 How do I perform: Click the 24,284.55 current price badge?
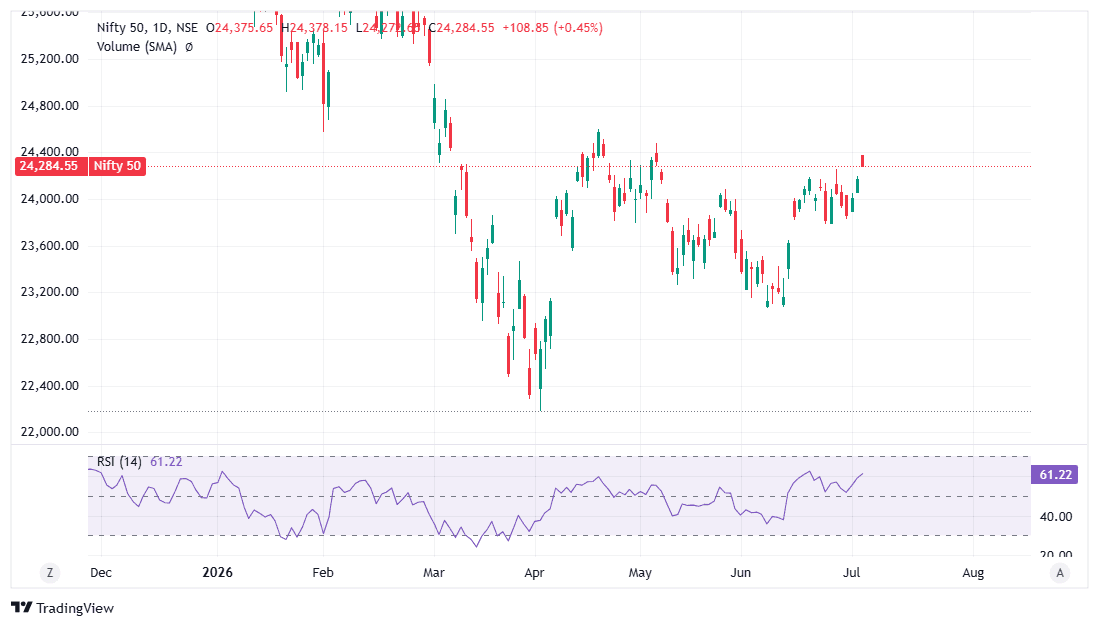49,166
